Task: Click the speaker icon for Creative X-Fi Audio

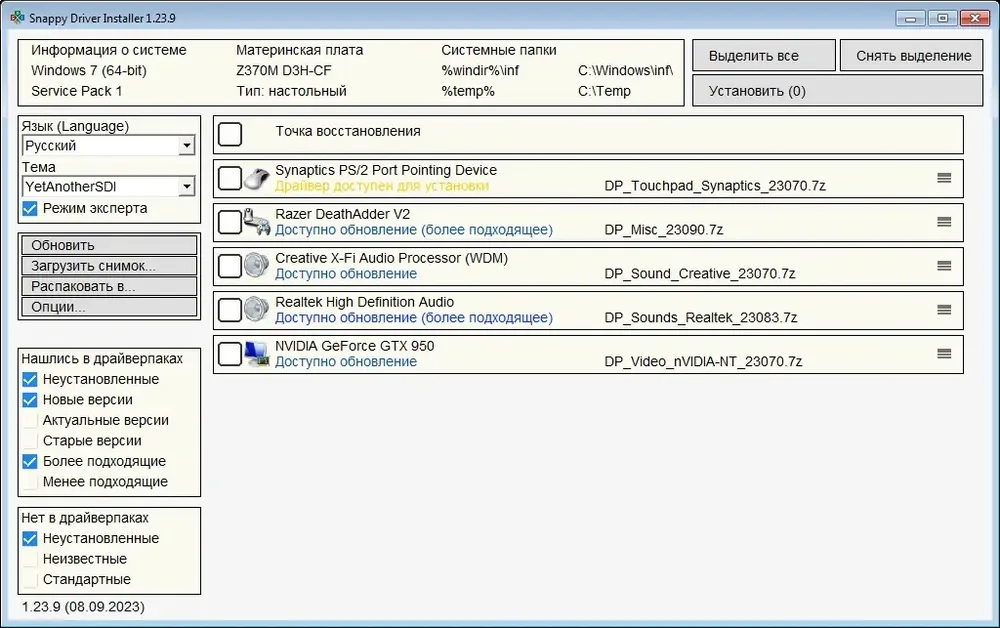Action: pos(257,266)
